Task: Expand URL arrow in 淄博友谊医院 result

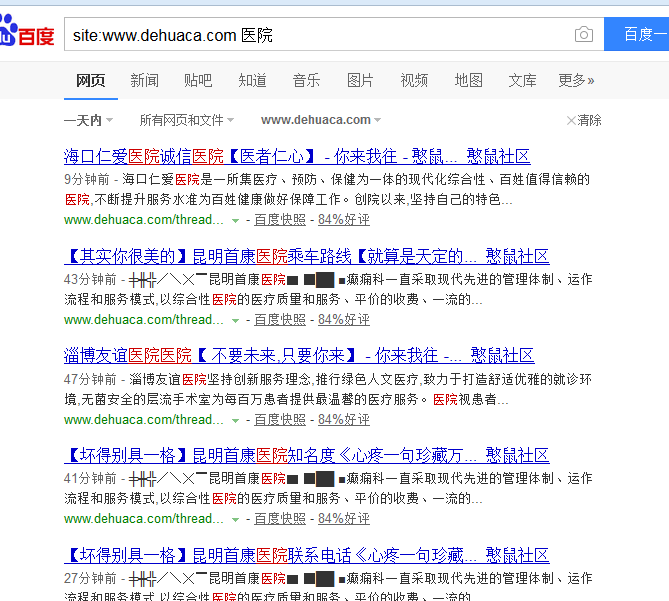Action: (235, 421)
